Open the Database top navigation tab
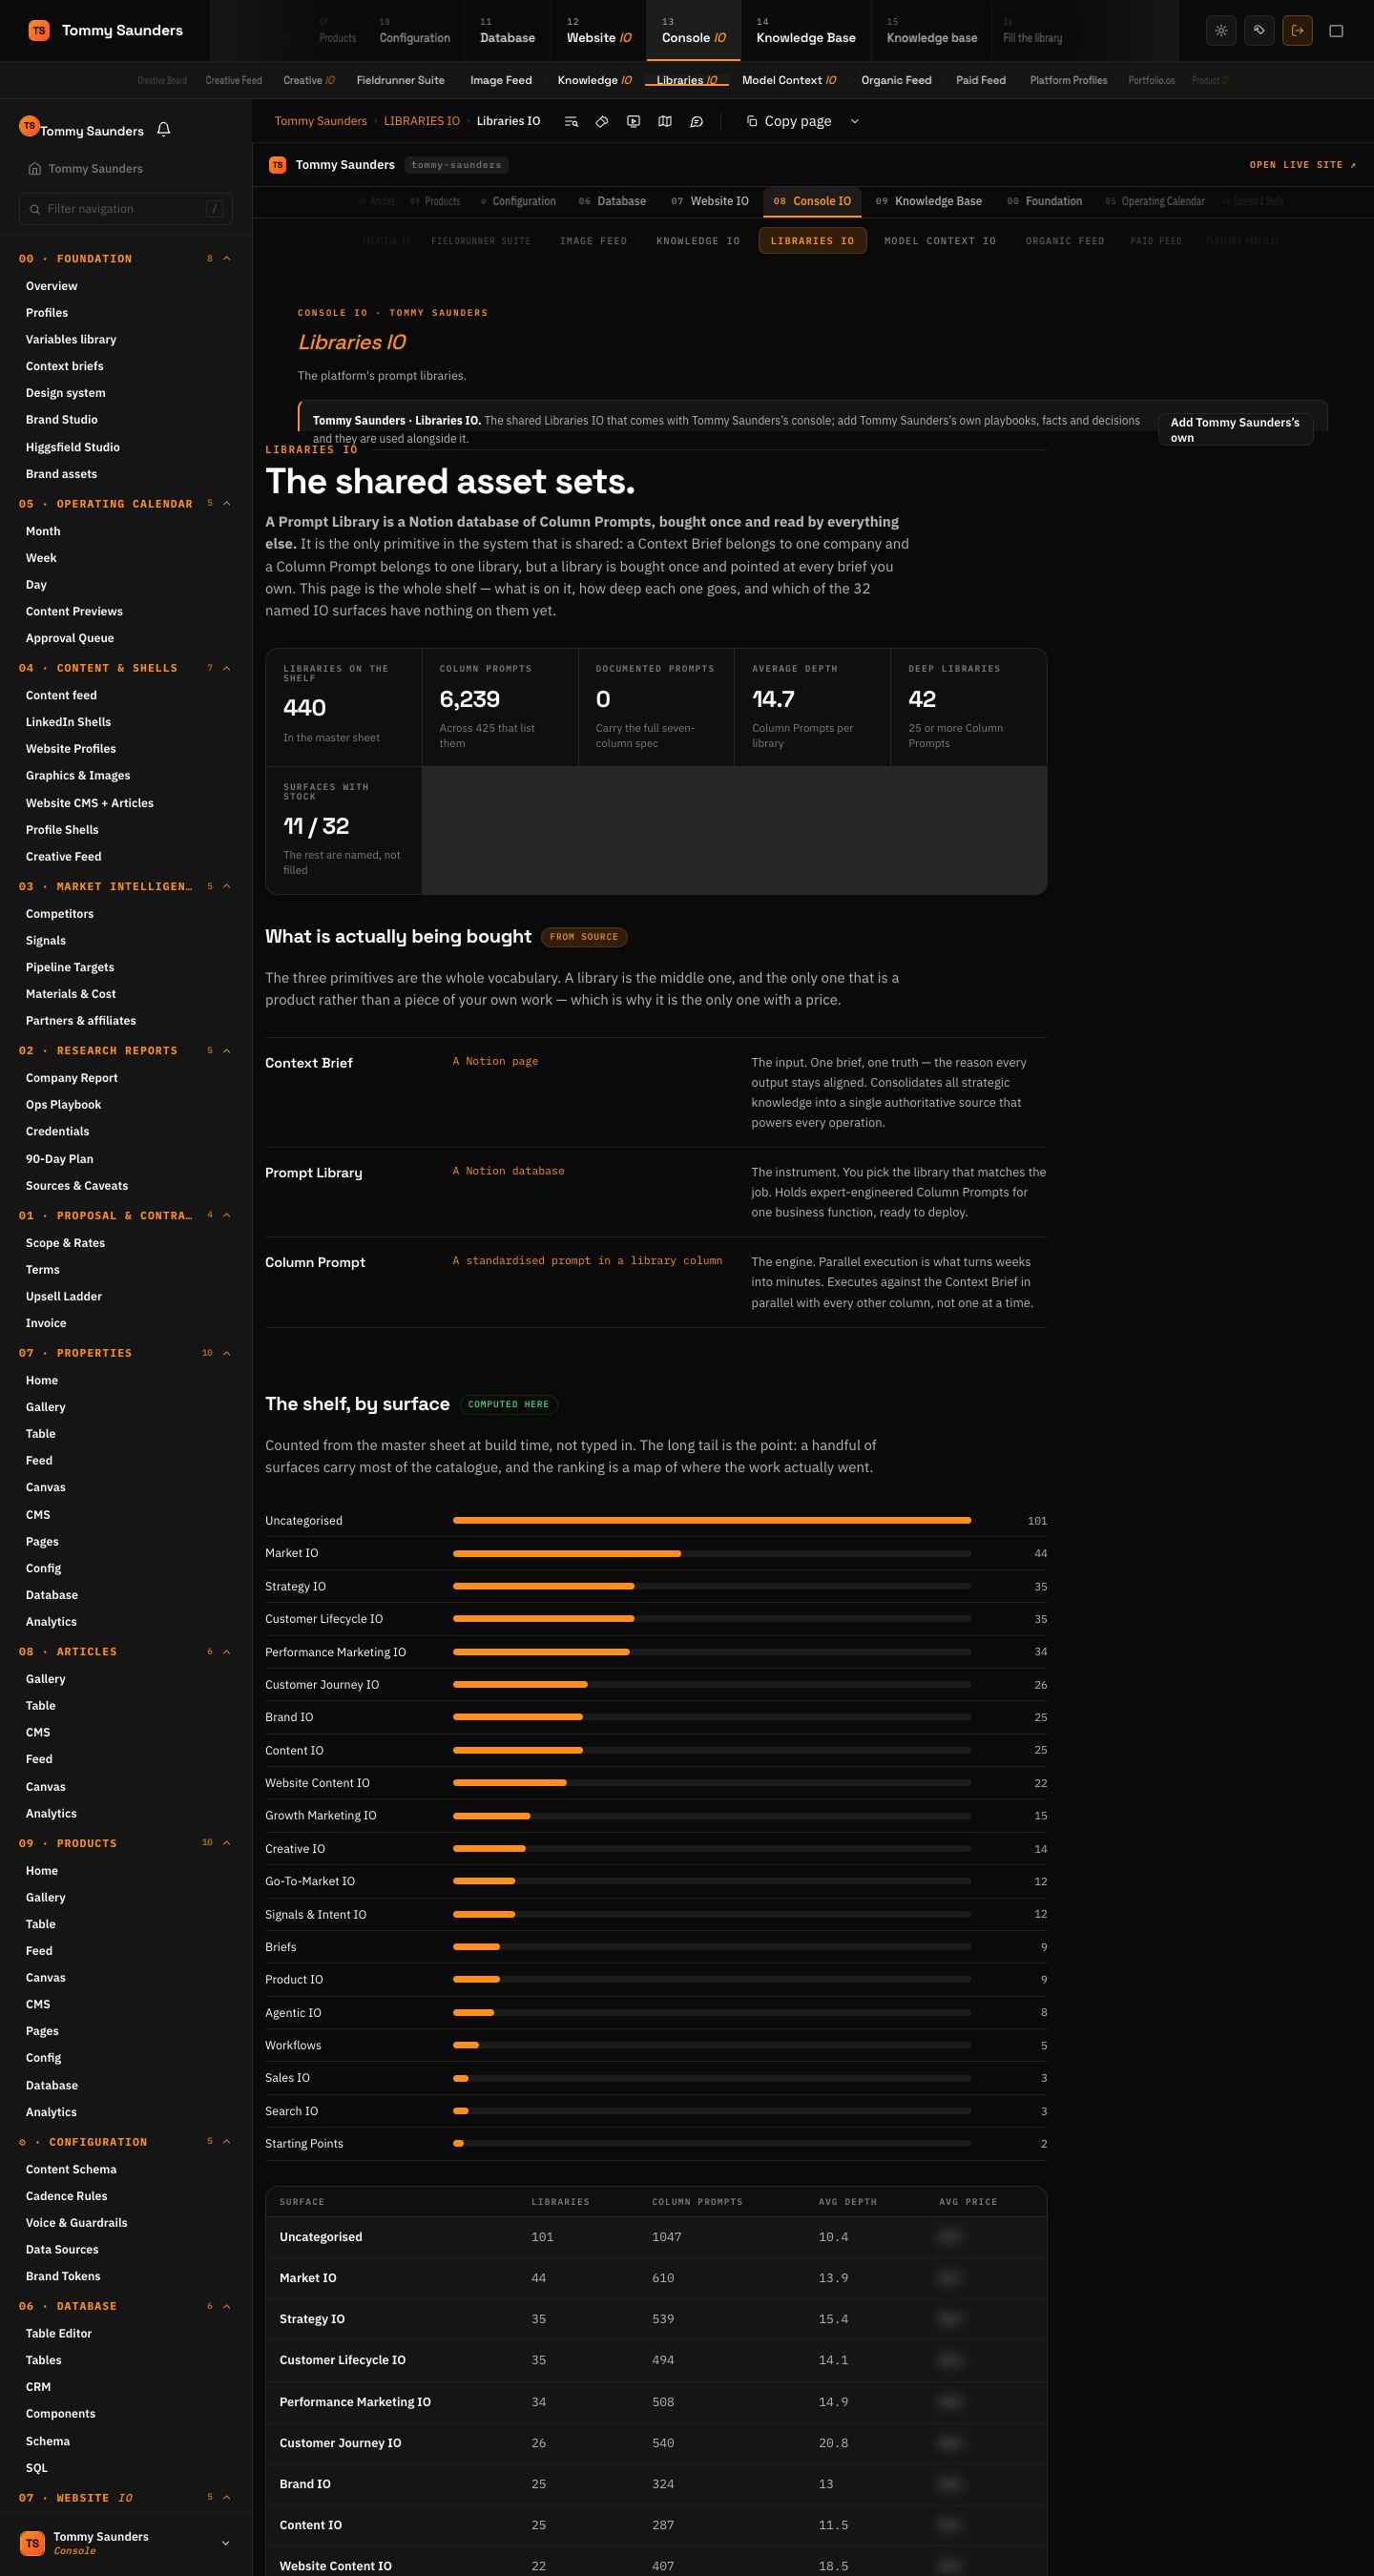 (507, 31)
